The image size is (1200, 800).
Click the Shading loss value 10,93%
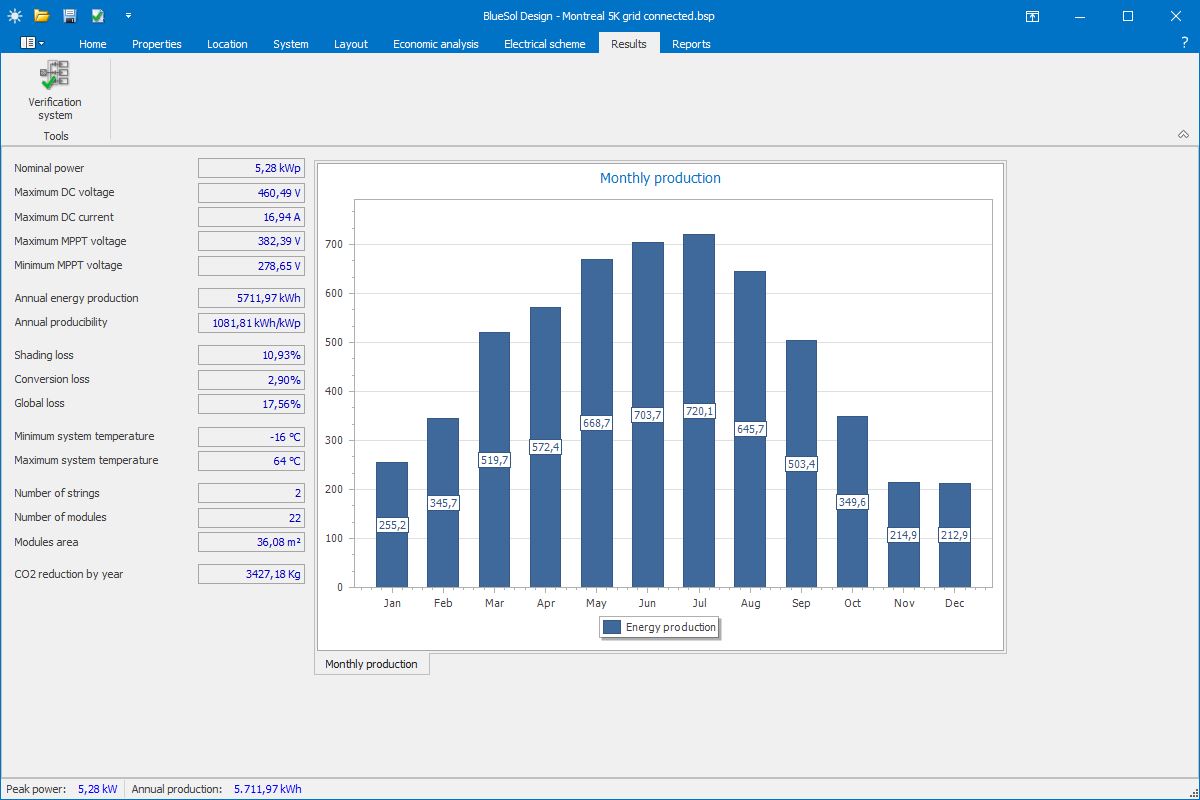251,355
